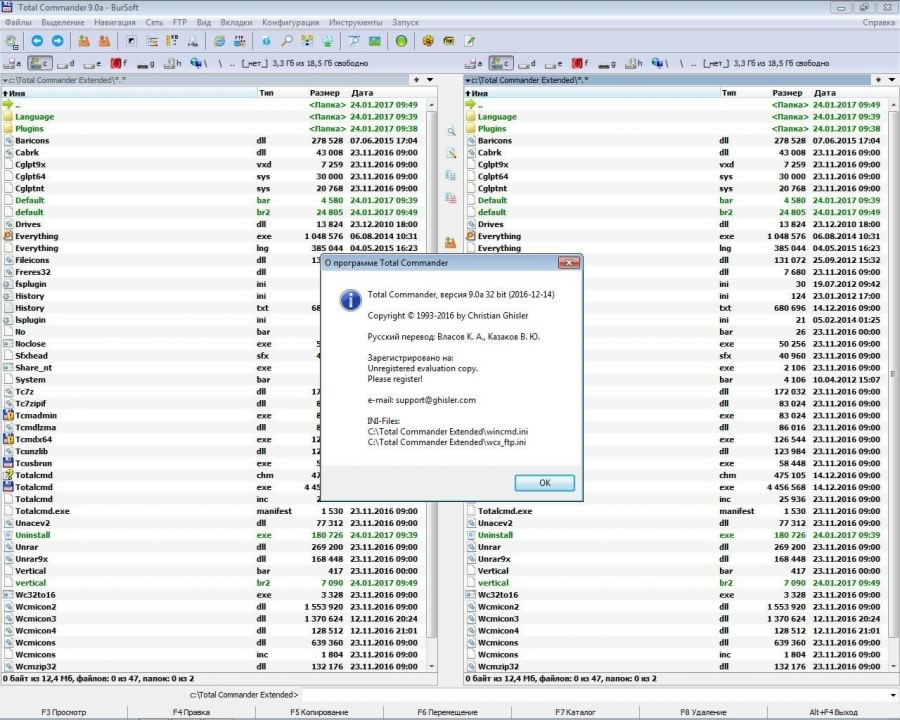
Task: Click the F5 Копирование button
Action: (x=319, y=712)
